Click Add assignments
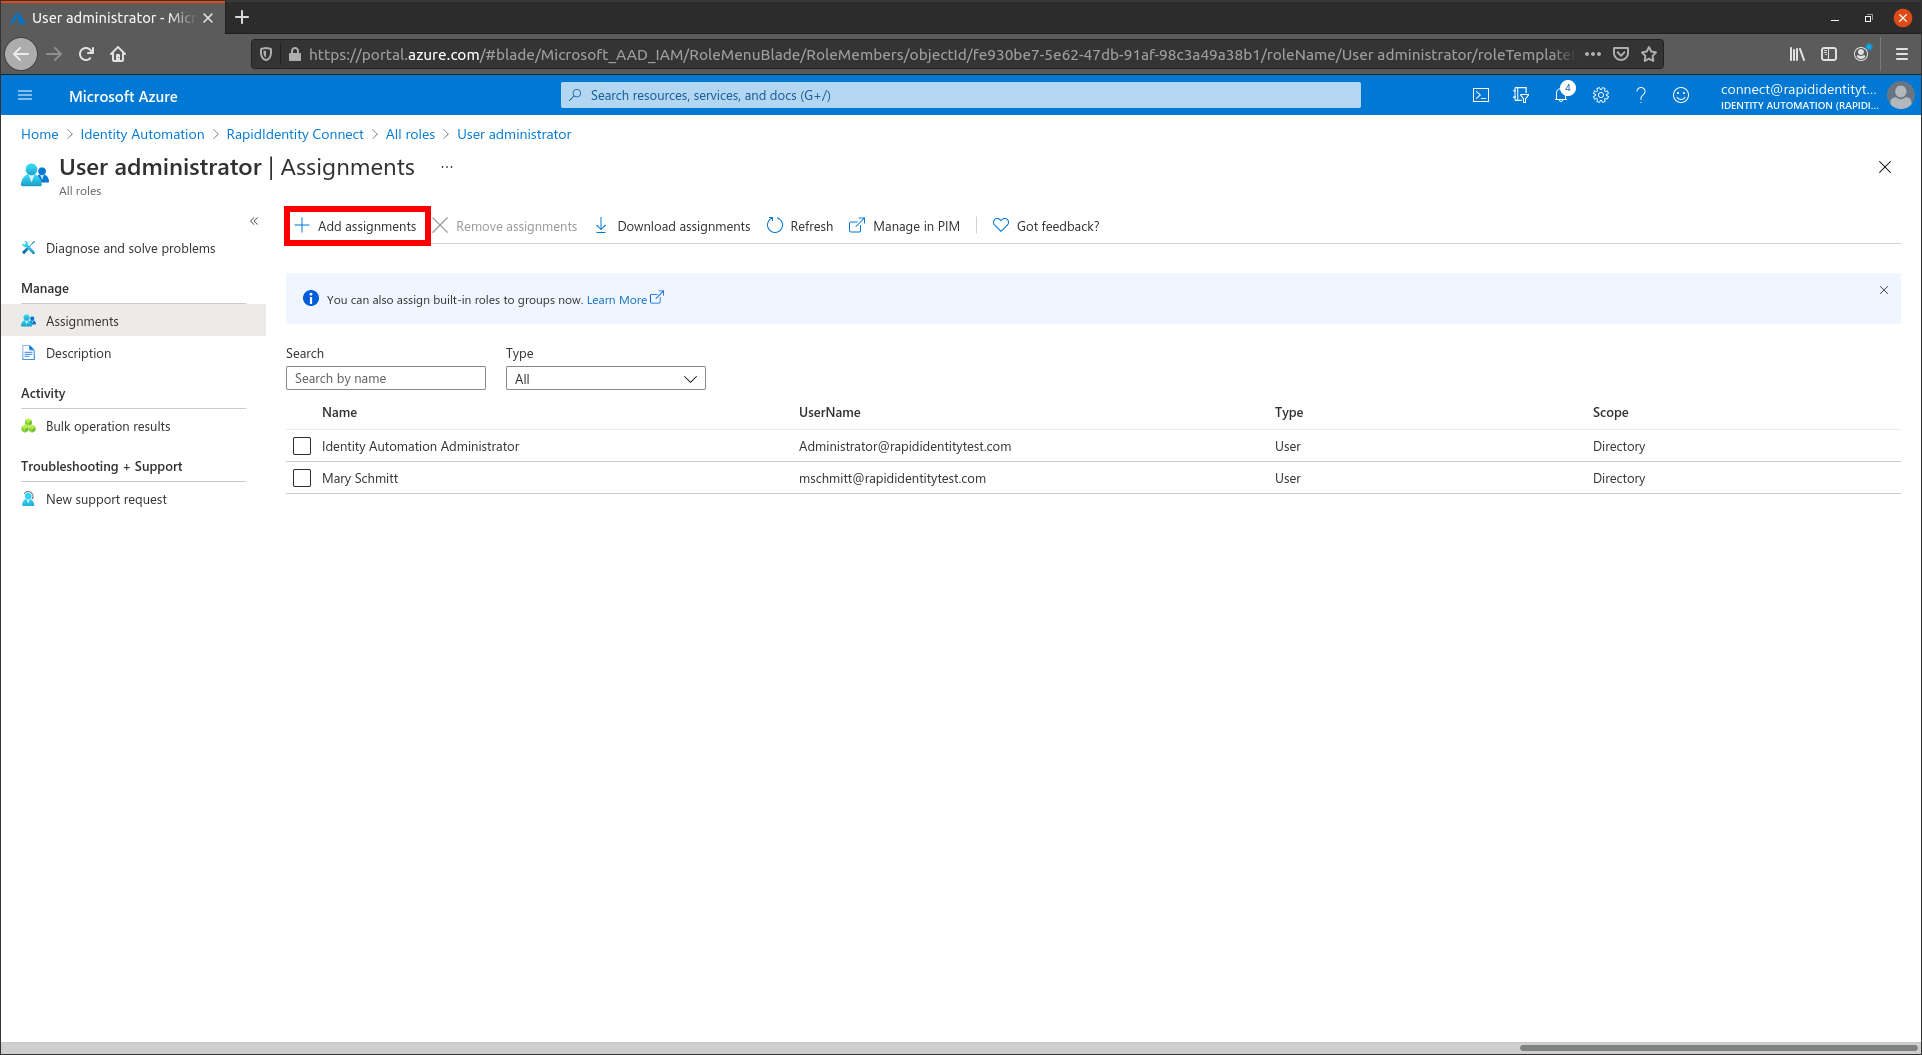Image resolution: width=1922 pixels, height=1055 pixels. point(357,226)
